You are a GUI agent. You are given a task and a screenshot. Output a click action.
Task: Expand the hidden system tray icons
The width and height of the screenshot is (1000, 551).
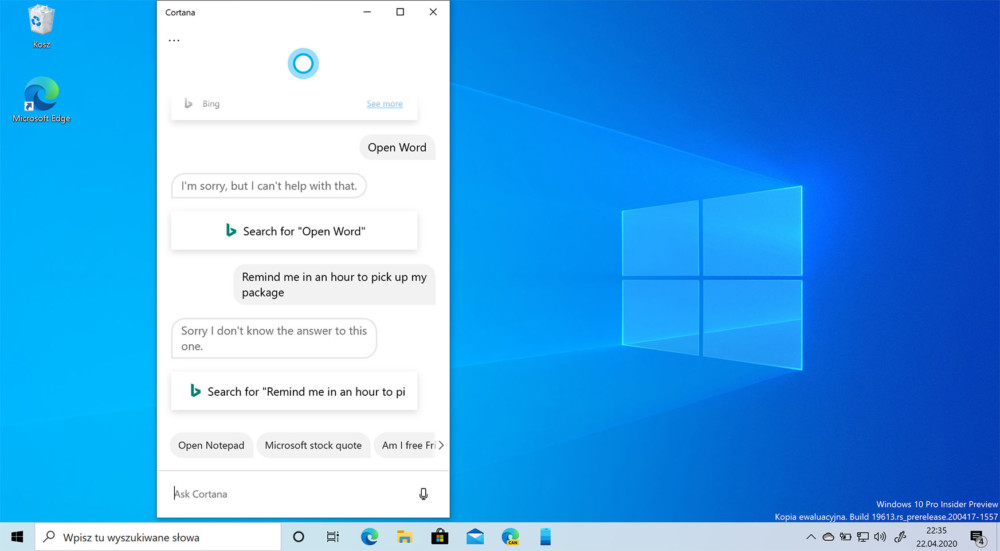coord(811,537)
